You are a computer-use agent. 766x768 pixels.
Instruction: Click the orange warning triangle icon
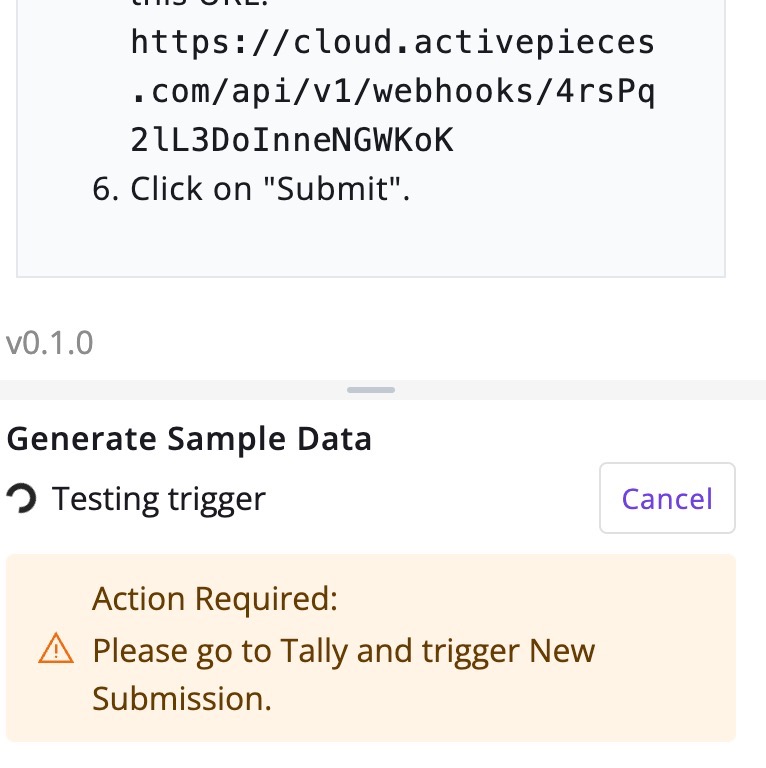56,651
